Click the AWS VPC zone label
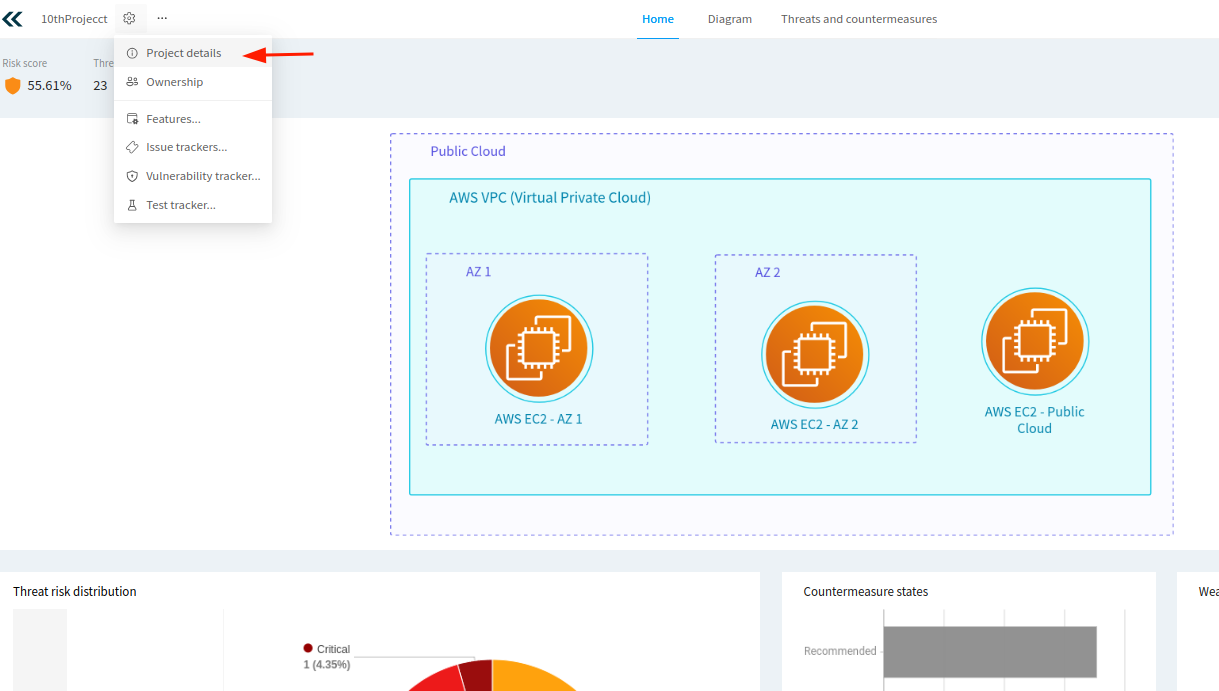This screenshot has width=1219, height=691. [550, 198]
